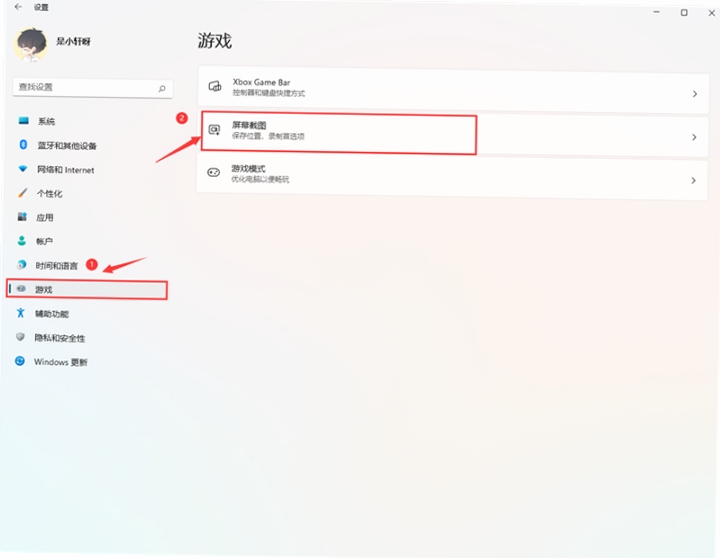The width and height of the screenshot is (720, 558).
Task: Select 帐户 in the sidebar
Action: tap(44, 241)
